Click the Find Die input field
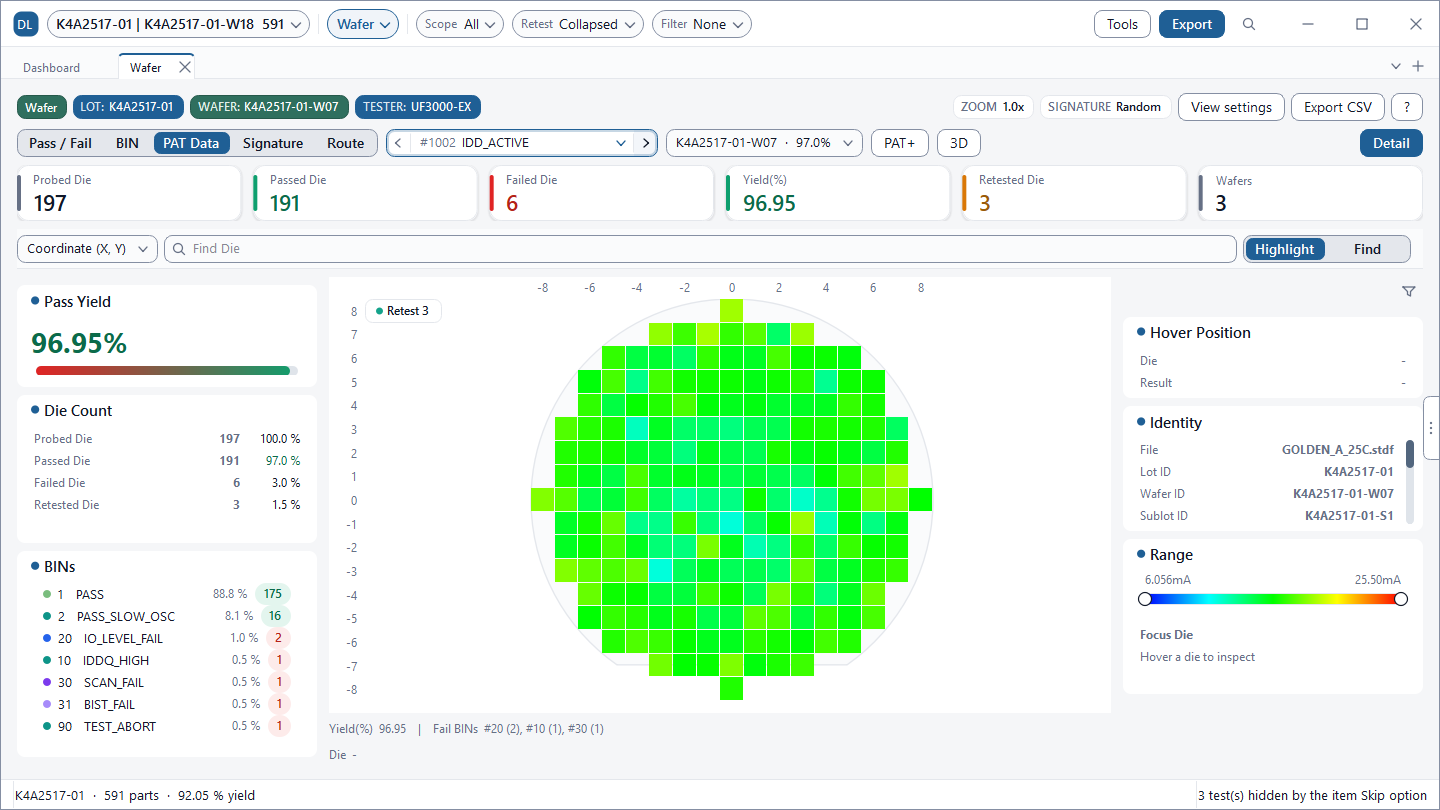The height and width of the screenshot is (810, 1440). pyautogui.click(x=700, y=249)
